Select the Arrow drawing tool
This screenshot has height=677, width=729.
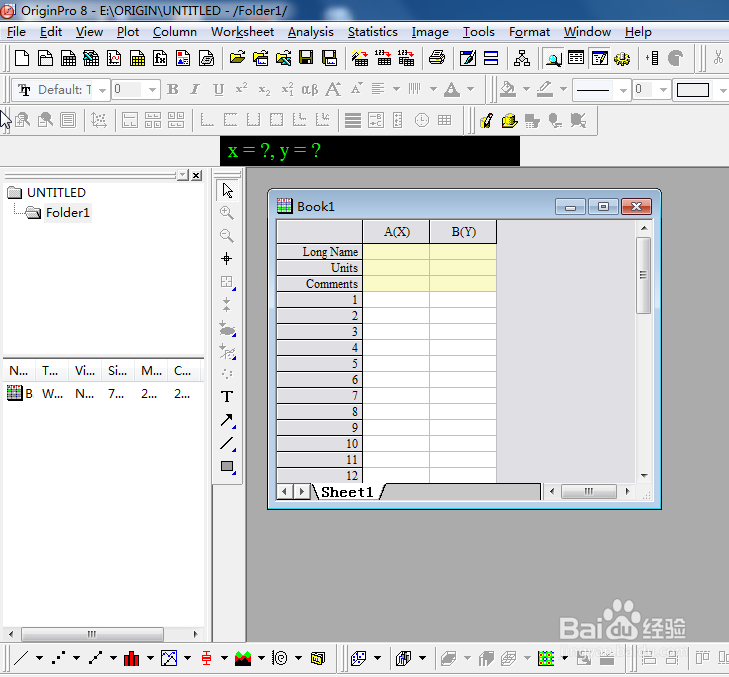[227, 420]
